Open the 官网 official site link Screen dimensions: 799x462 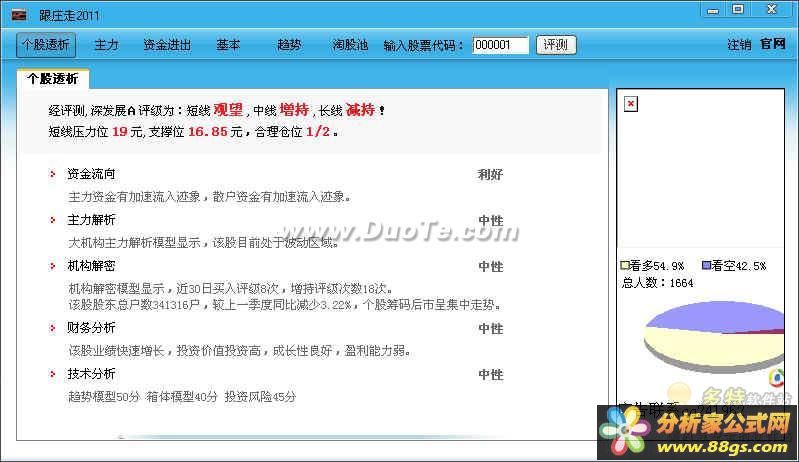coord(773,44)
